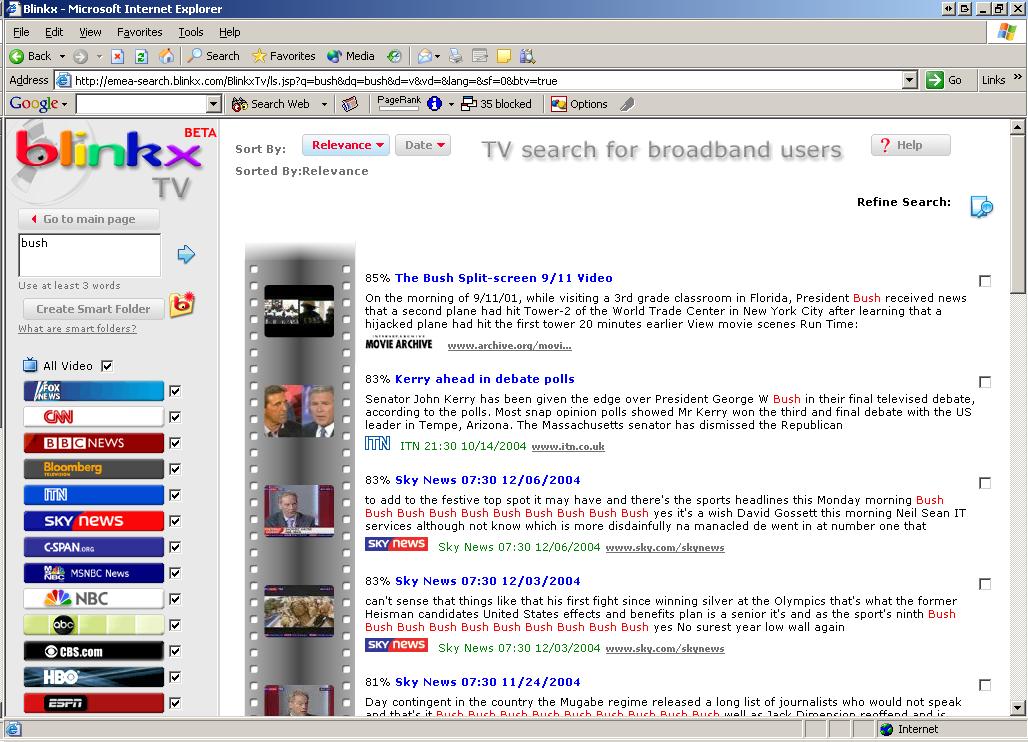Open the Tools menu
1028x742 pixels.
[191, 31]
